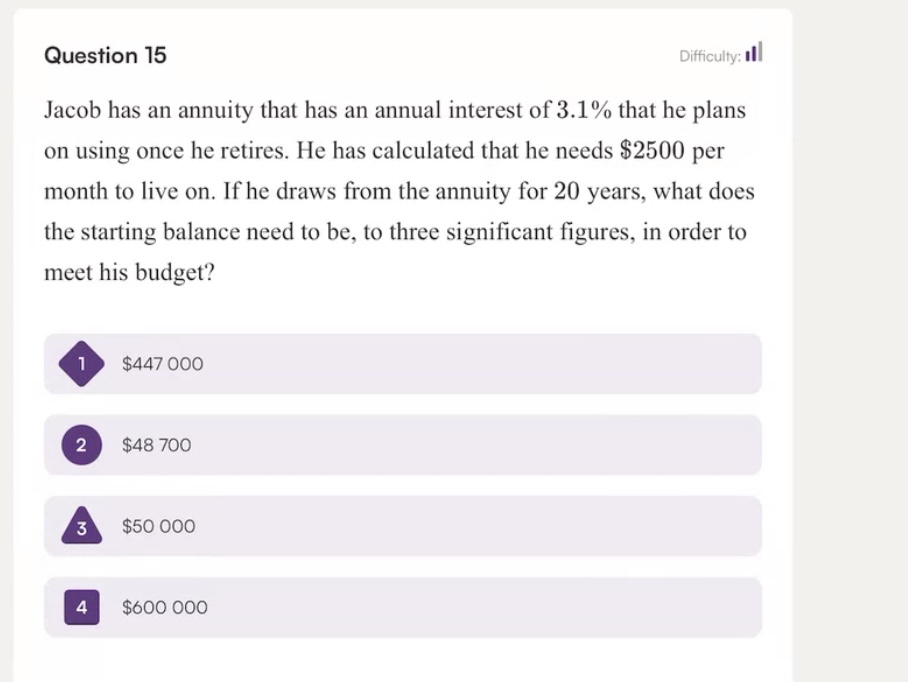This screenshot has height=682, width=908.
Task: Click the square badge numbered 4
Action: [80, 606]
